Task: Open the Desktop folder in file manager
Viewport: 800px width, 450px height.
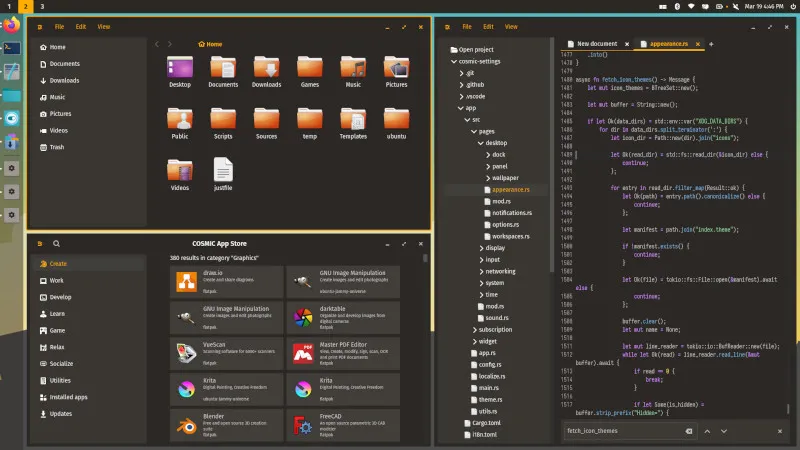Action: click(x=180, y=72)
